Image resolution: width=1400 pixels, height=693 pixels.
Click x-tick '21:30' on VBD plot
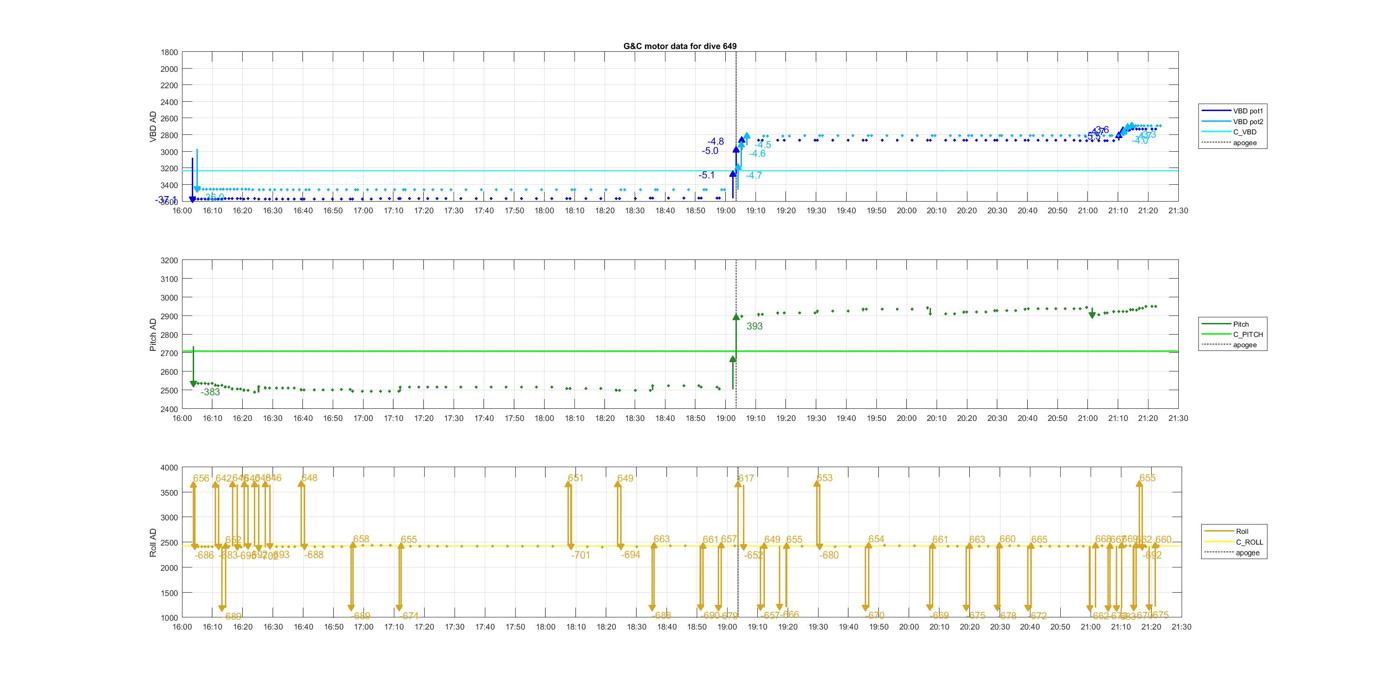coord(1178,210)
